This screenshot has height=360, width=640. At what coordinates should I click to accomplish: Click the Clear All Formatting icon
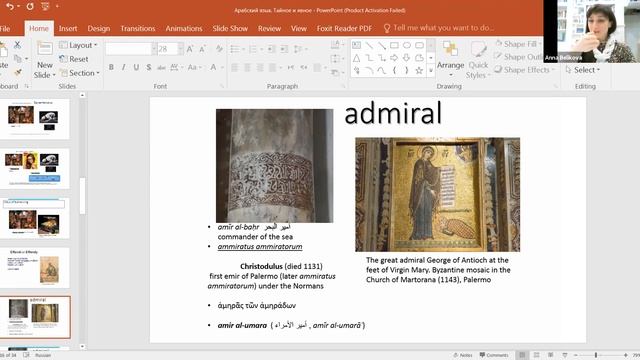[x=219, y=49]
